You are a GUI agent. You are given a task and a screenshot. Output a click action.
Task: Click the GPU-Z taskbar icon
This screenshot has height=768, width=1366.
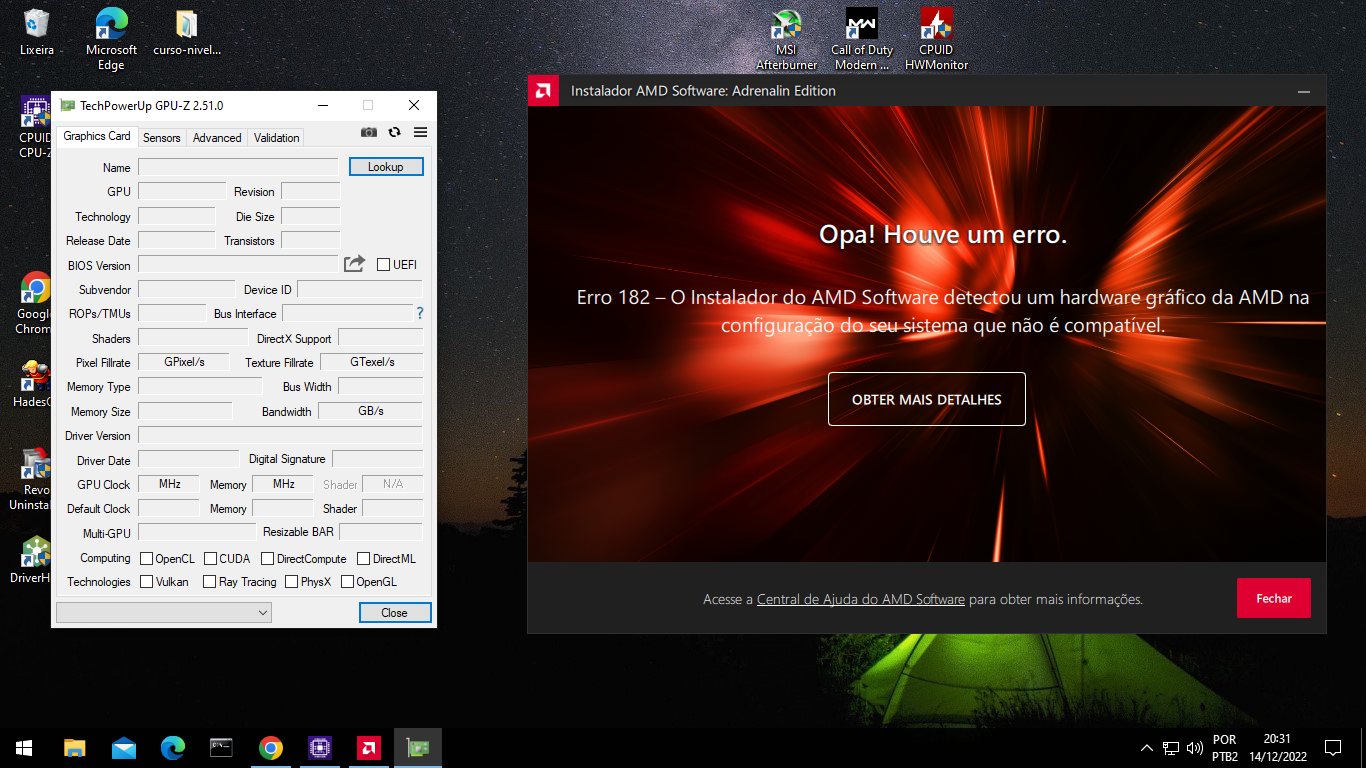417,747
